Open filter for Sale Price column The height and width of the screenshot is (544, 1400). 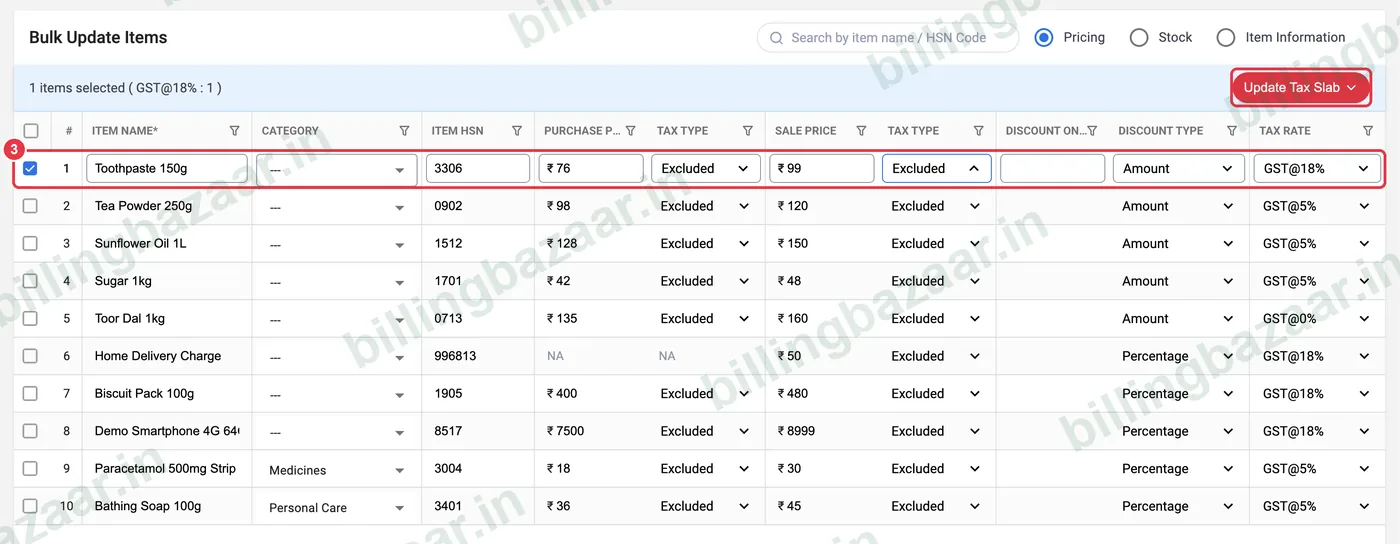(861, 131)
